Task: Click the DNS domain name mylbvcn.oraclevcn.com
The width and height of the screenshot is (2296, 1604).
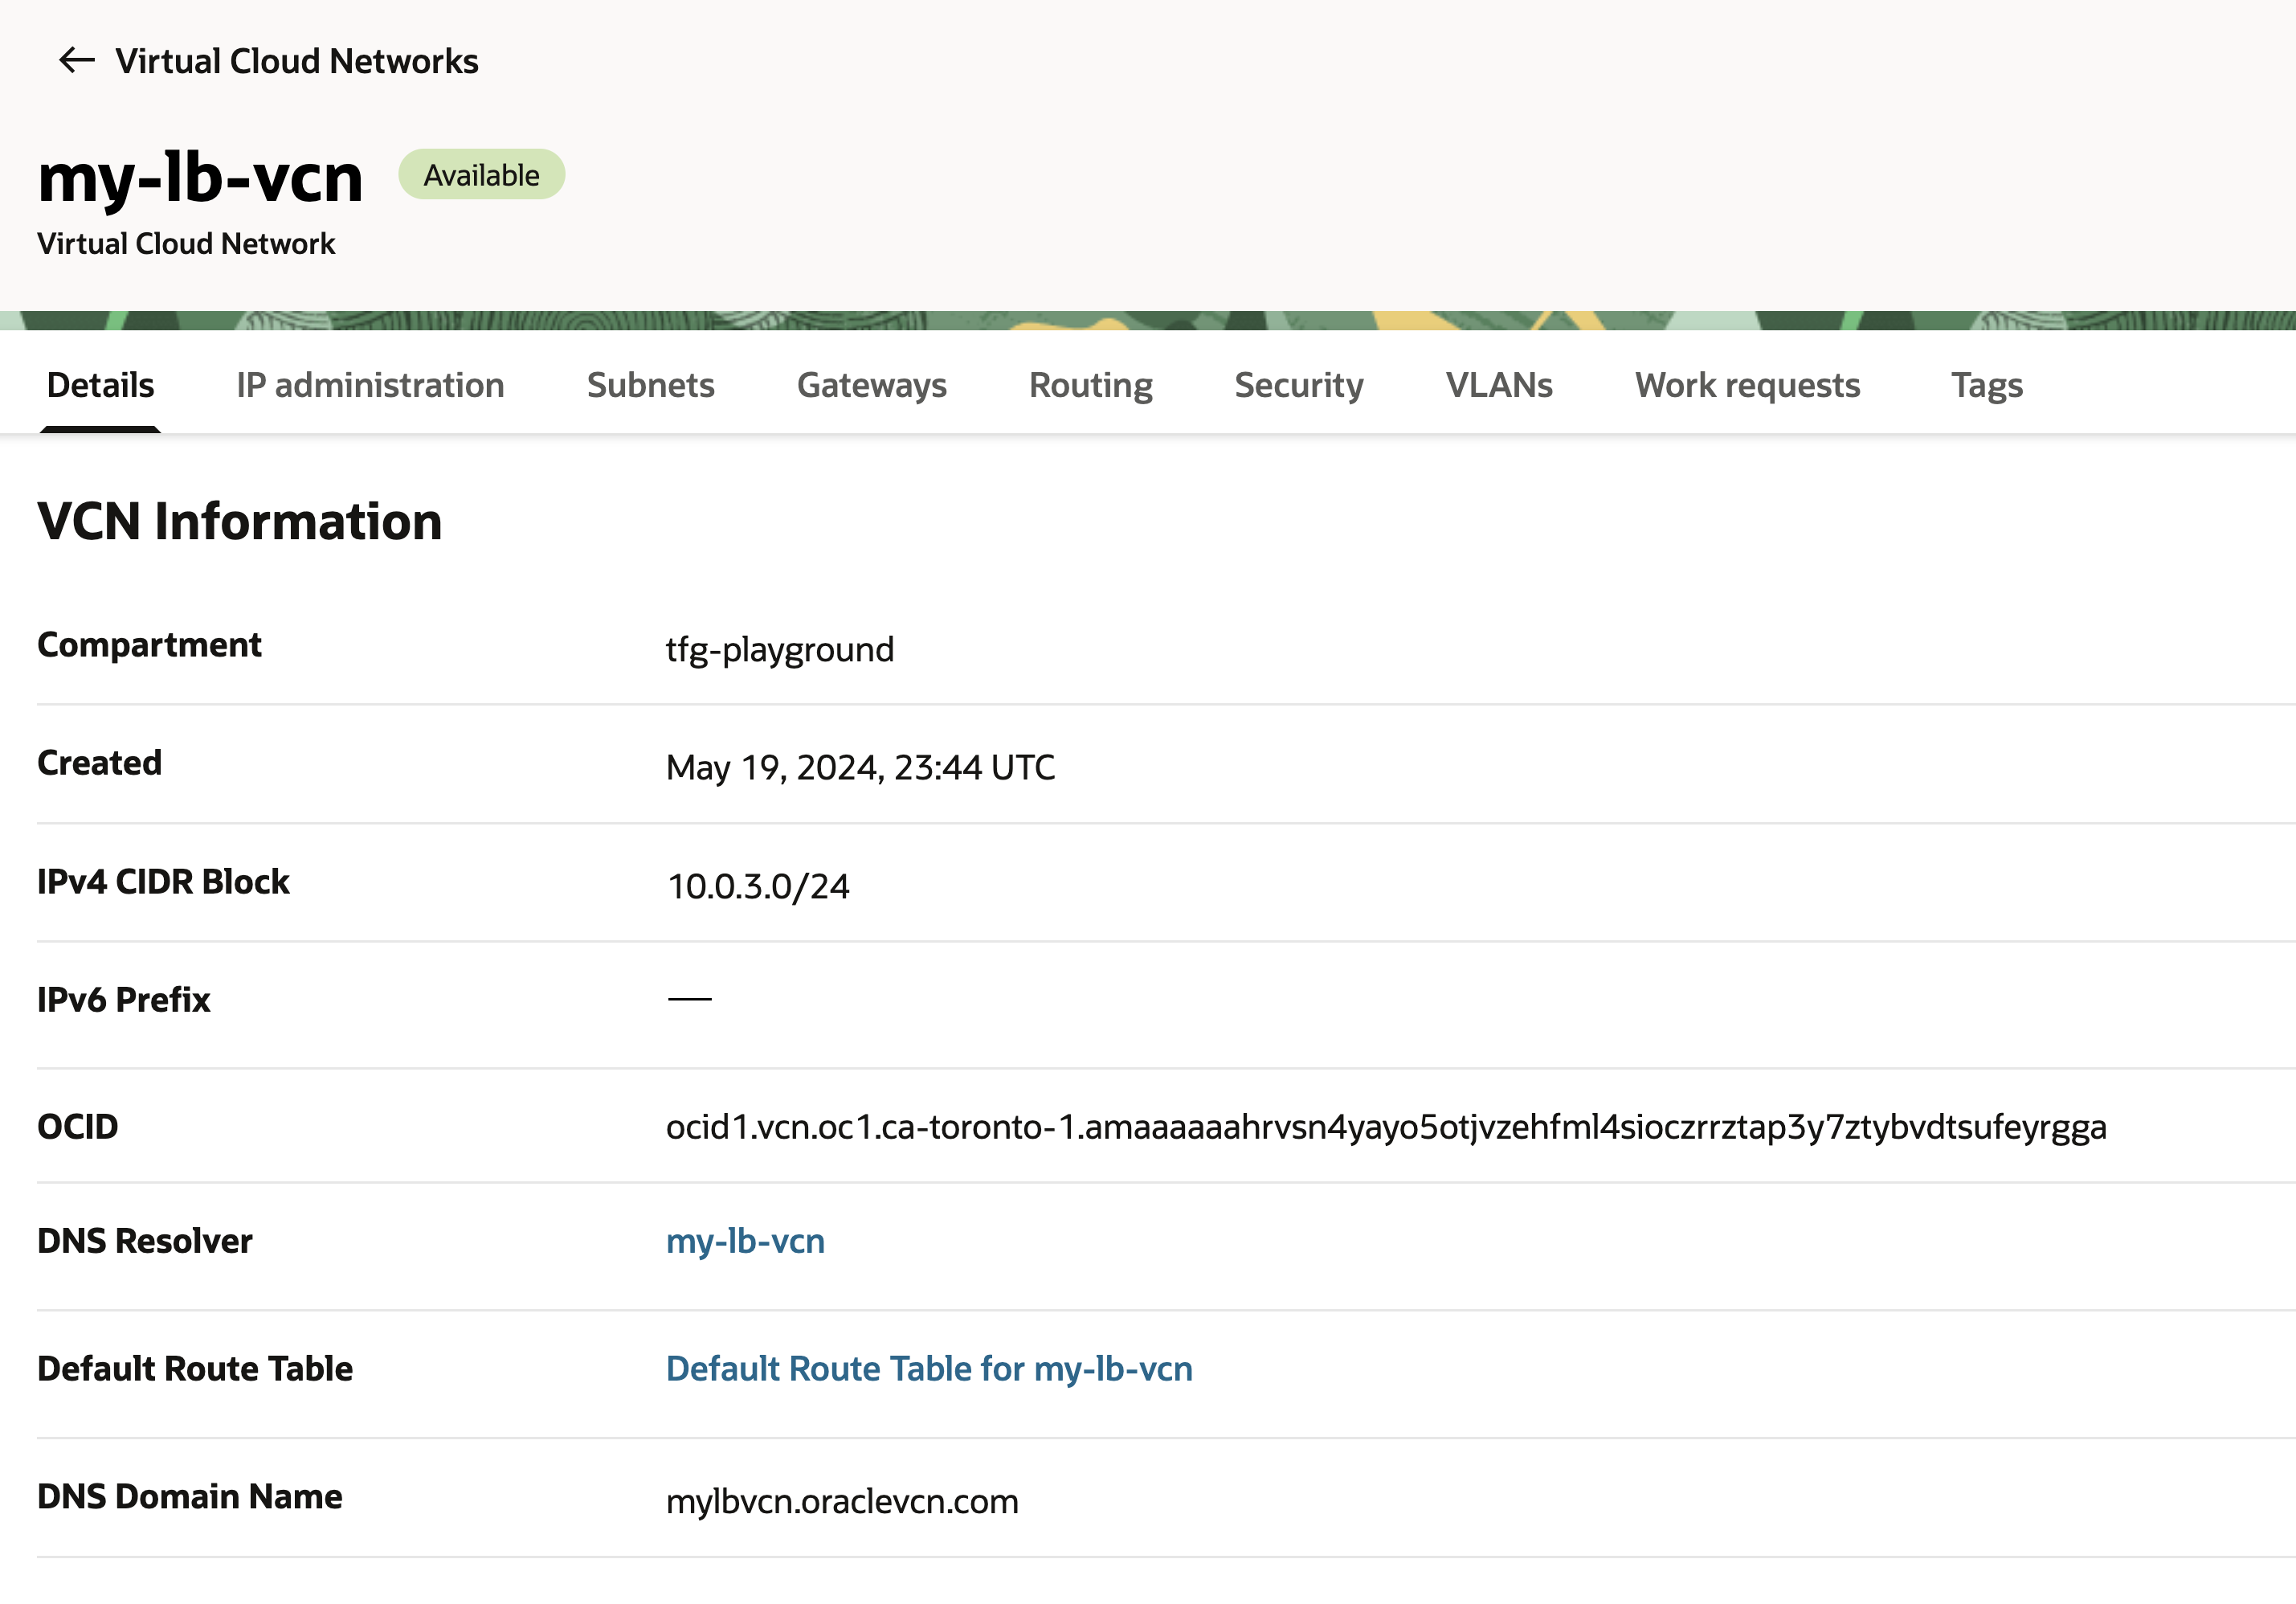Action: [x=842, y=1501]
